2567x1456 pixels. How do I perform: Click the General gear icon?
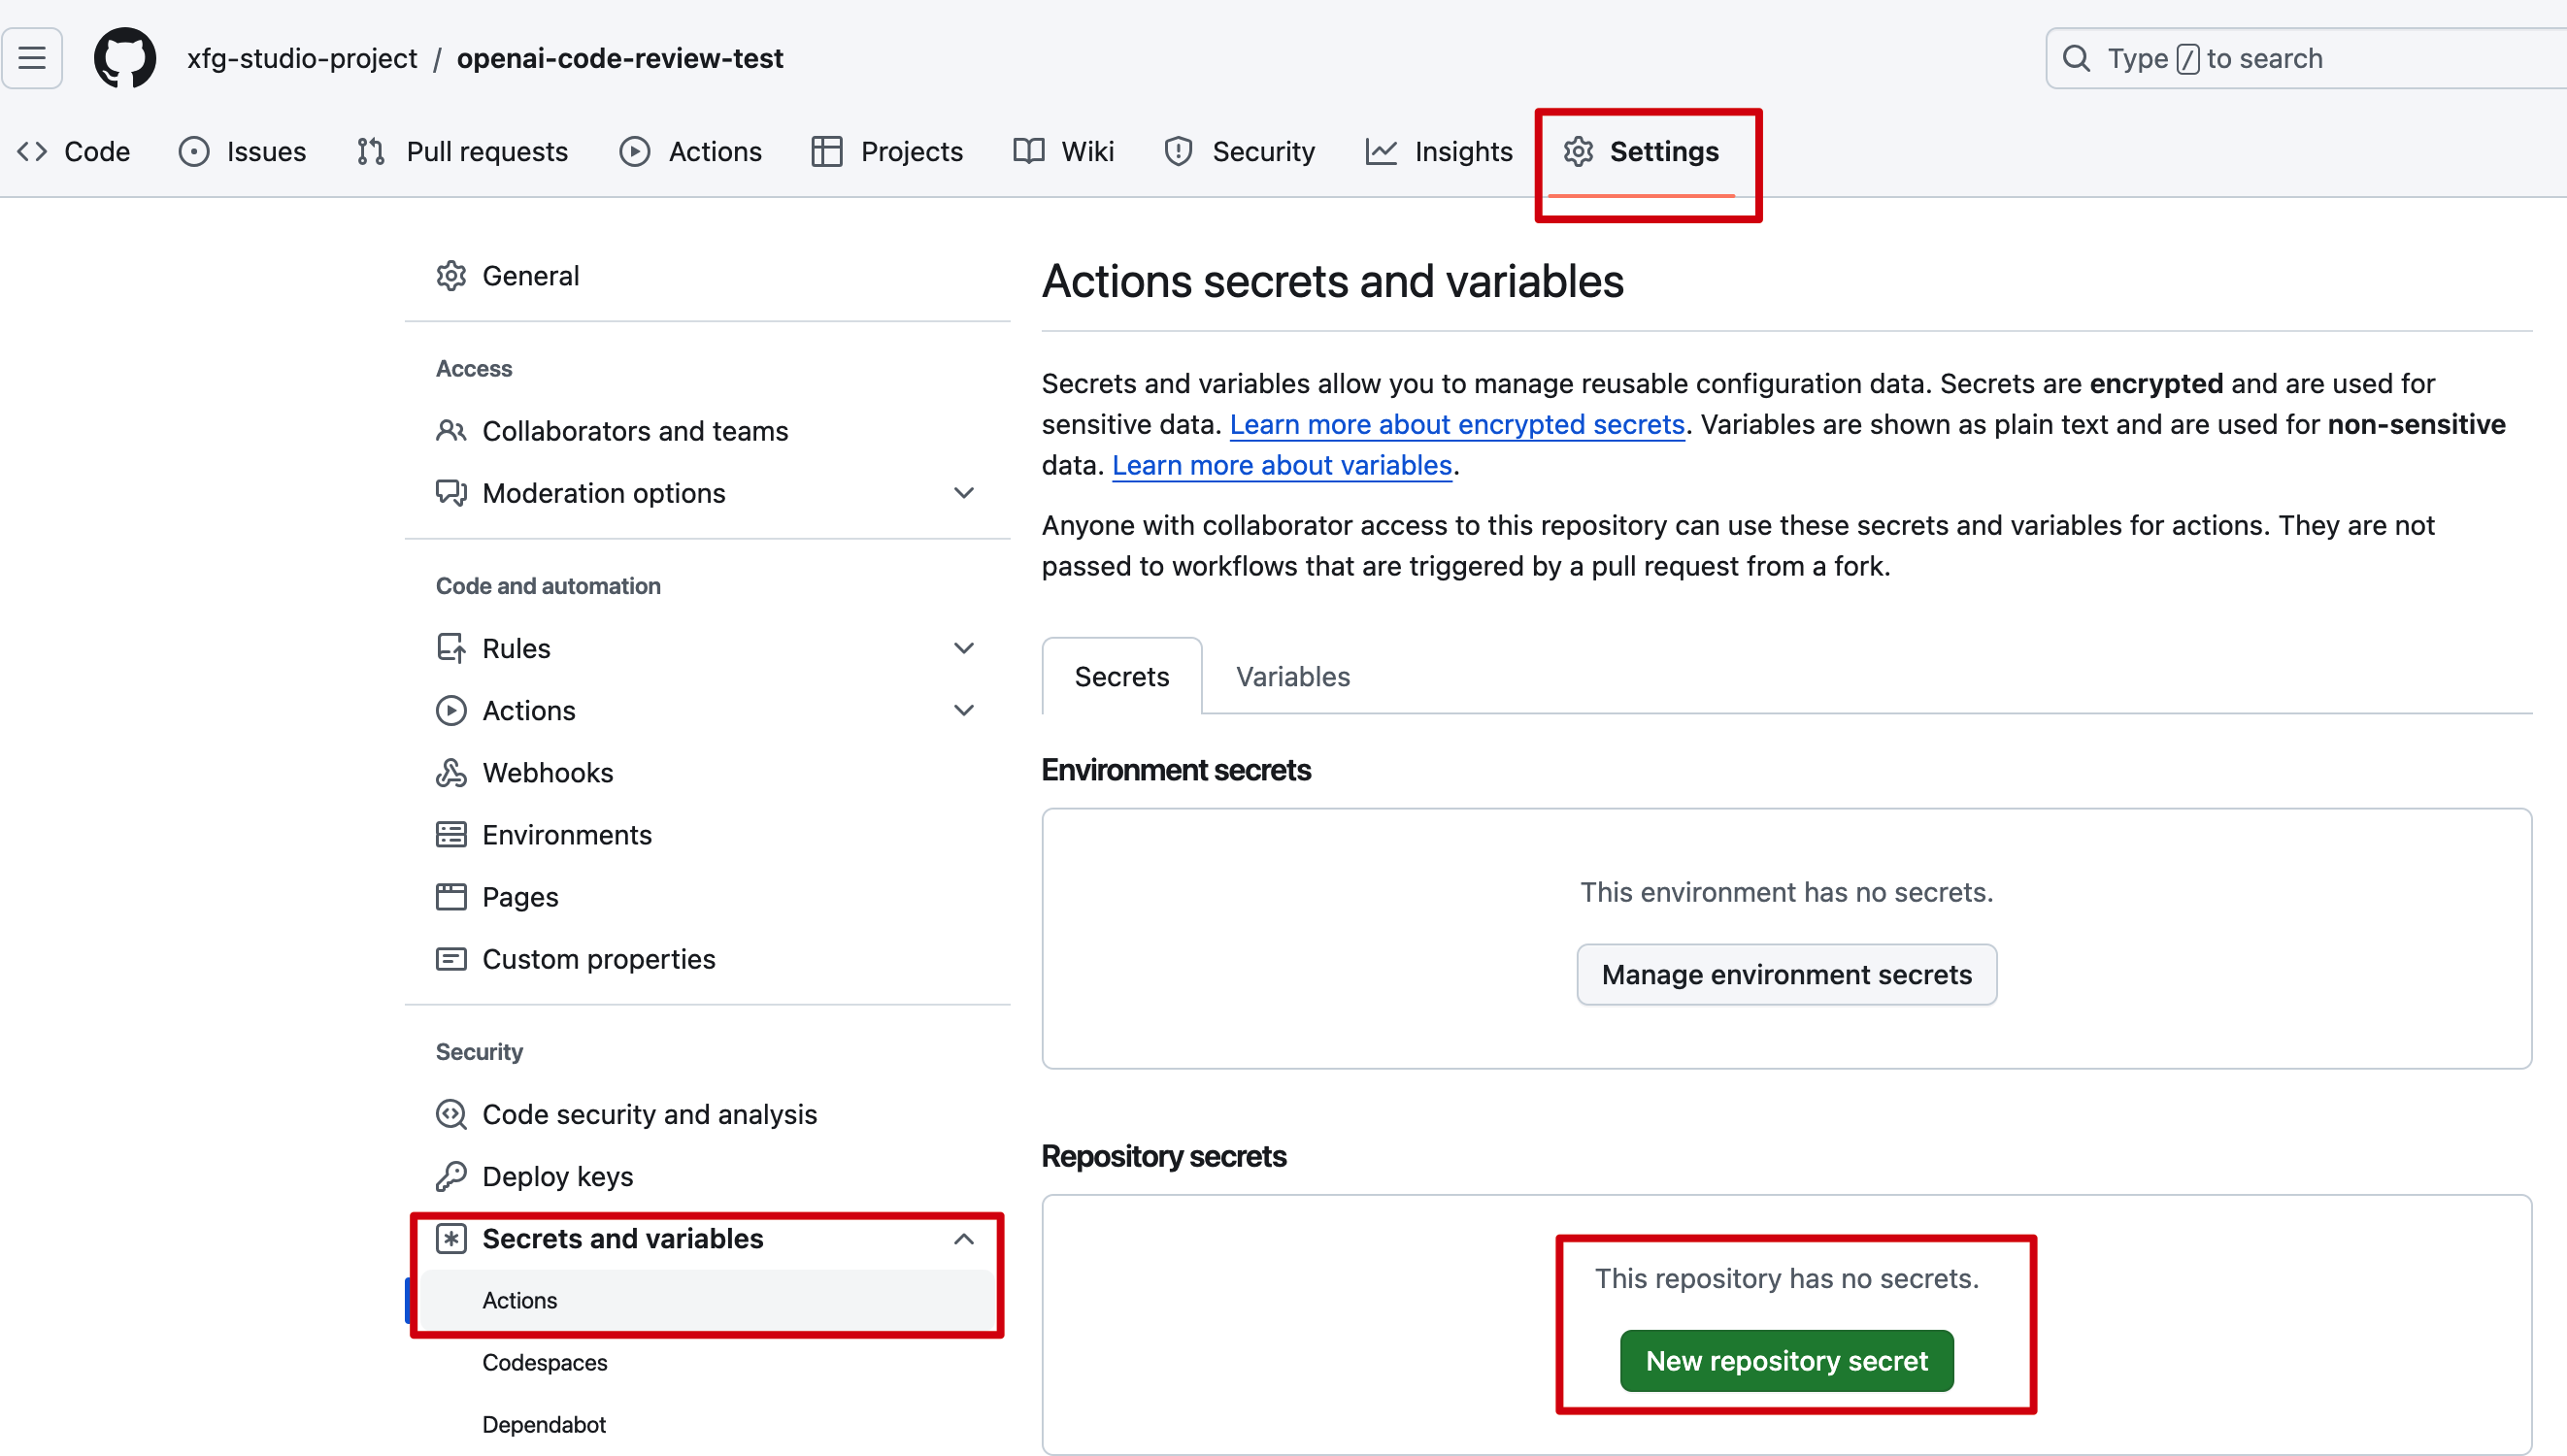pos(451,276)
